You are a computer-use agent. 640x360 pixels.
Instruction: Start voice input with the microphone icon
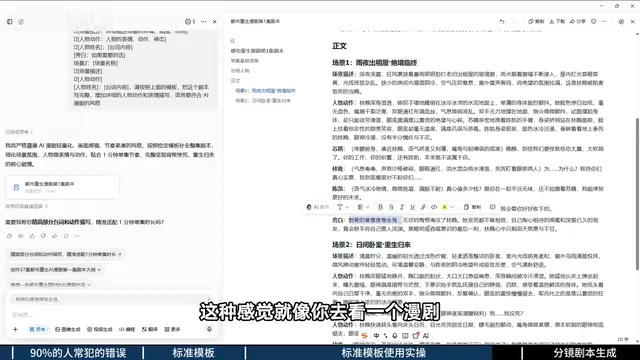pyautogui.click(x=209, y=329)
